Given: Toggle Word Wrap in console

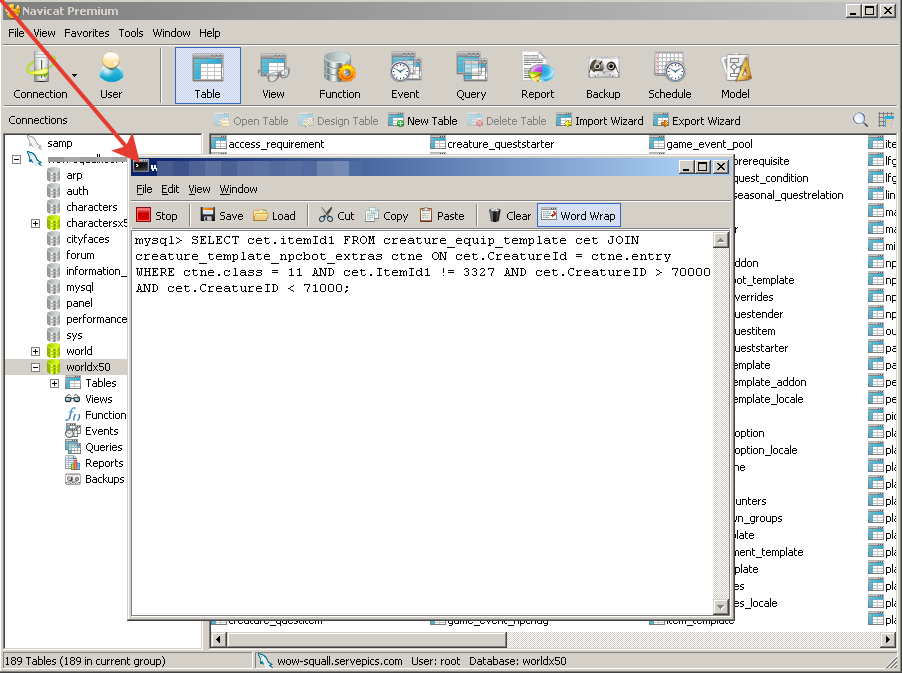Looking at the screenshot, I should (x=579, y=216).
